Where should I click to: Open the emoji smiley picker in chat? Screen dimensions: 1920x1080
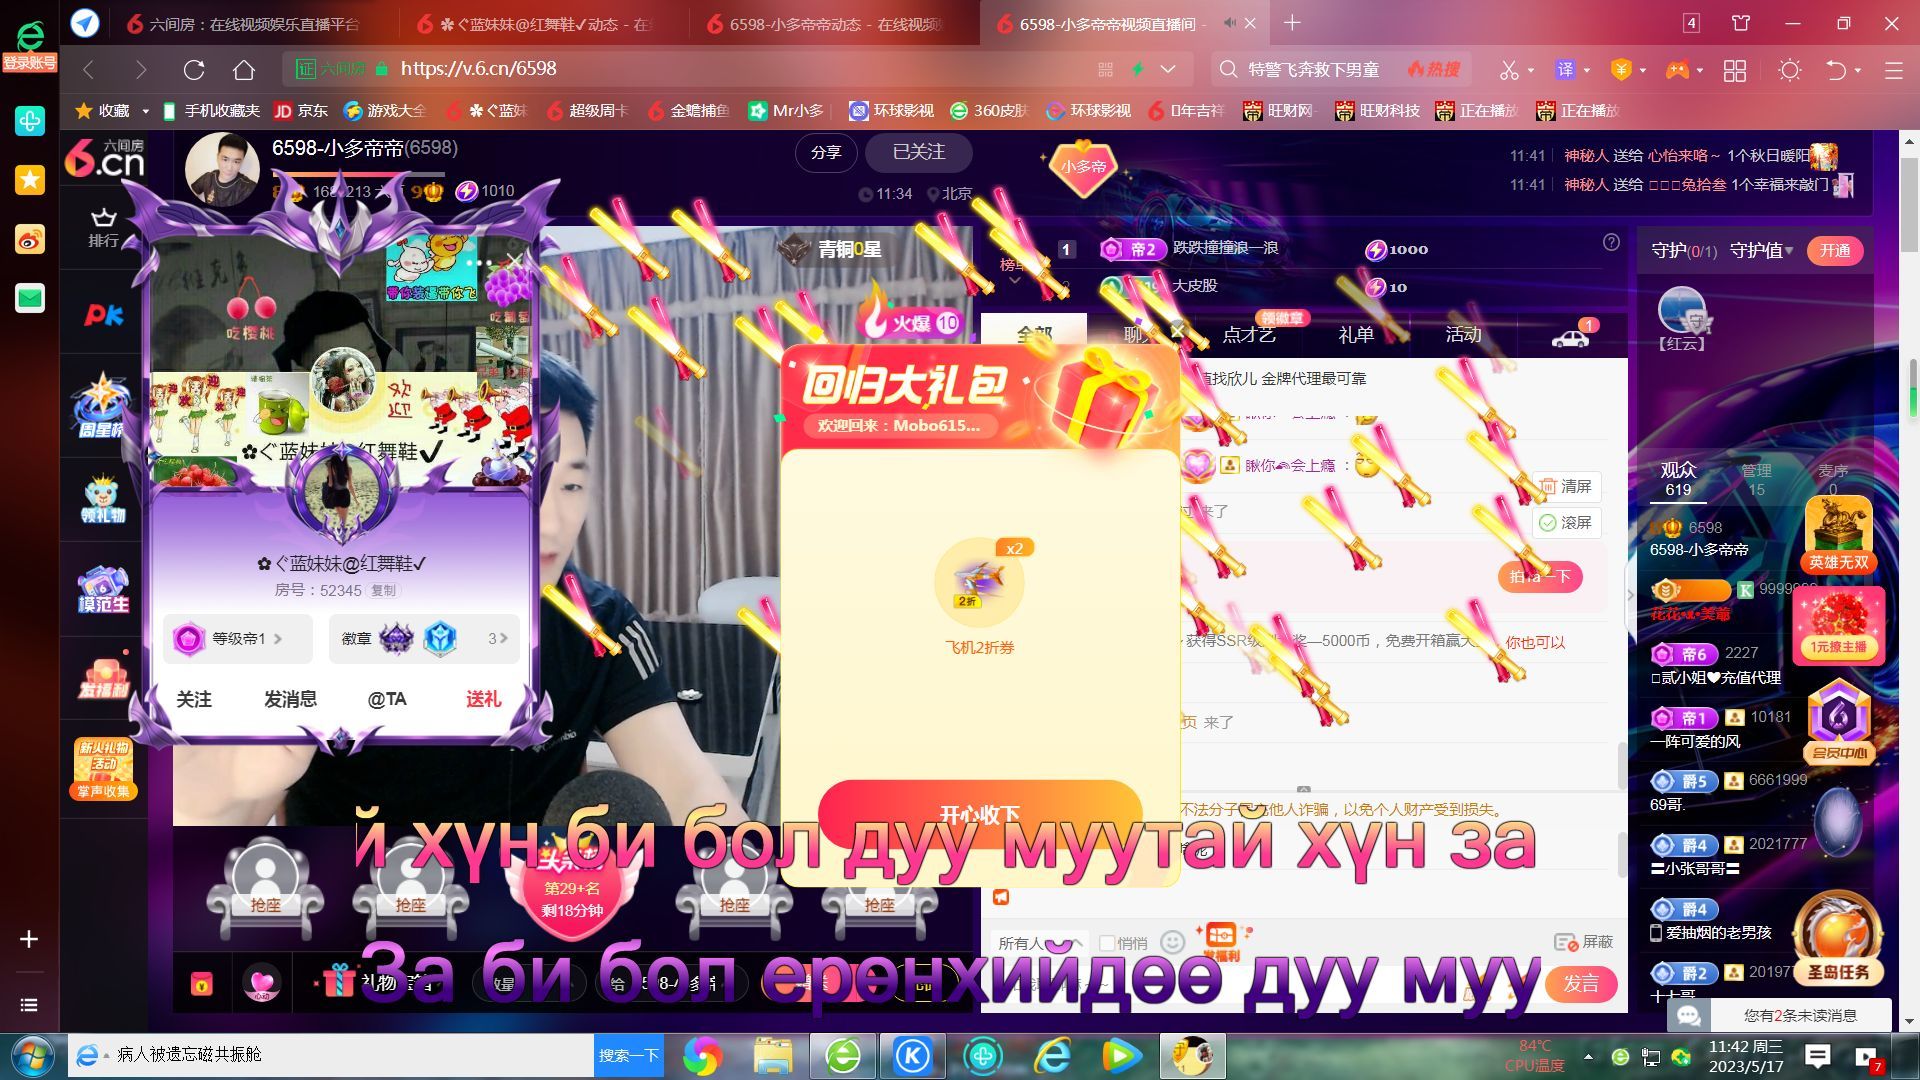tap(1172, 942)
